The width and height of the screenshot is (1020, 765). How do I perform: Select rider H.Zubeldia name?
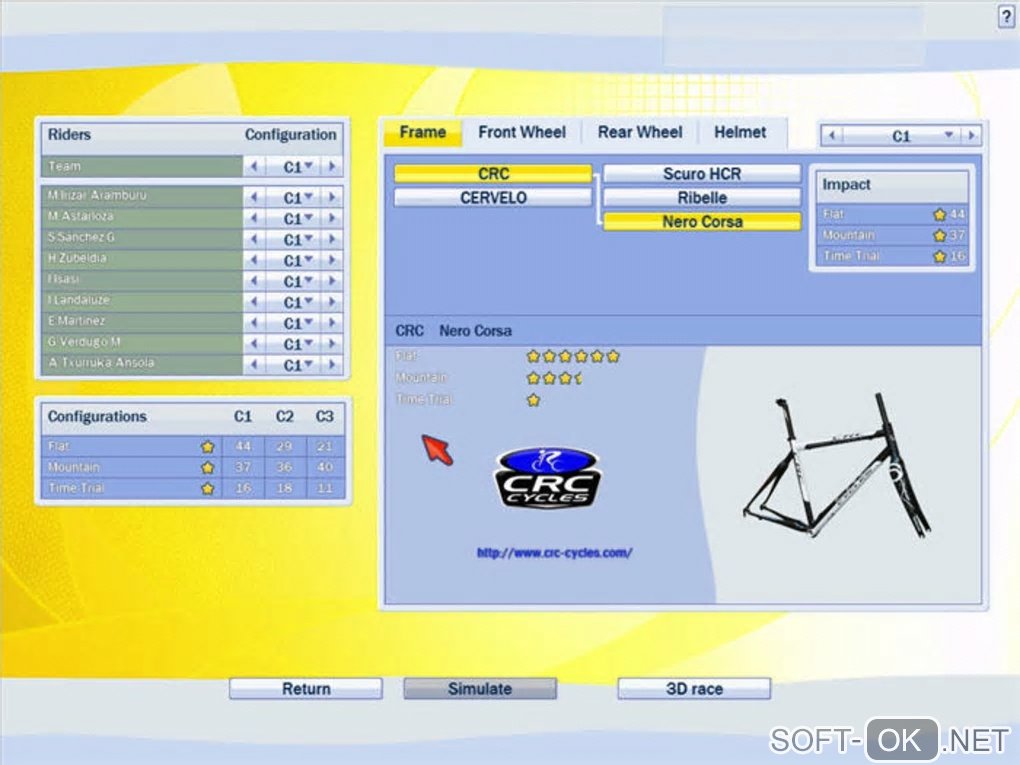point(77,258)
